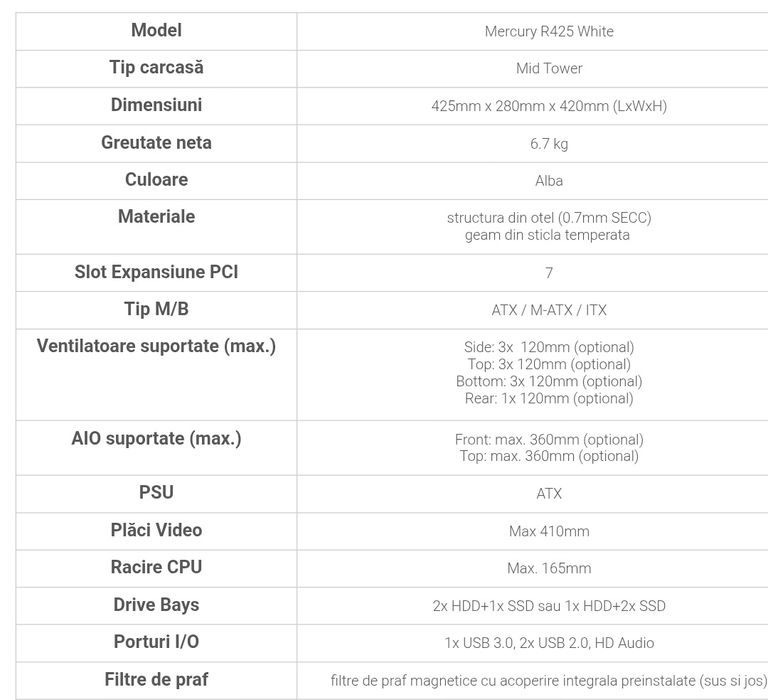768x700 pixels.
Task: Click the AIO suportate (max.) label
Action: (156, 438)
